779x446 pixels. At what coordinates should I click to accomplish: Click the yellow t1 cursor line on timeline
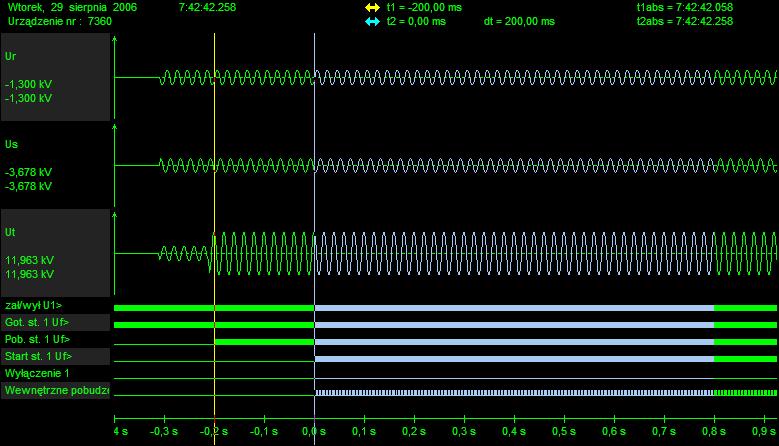pos(215,238)
